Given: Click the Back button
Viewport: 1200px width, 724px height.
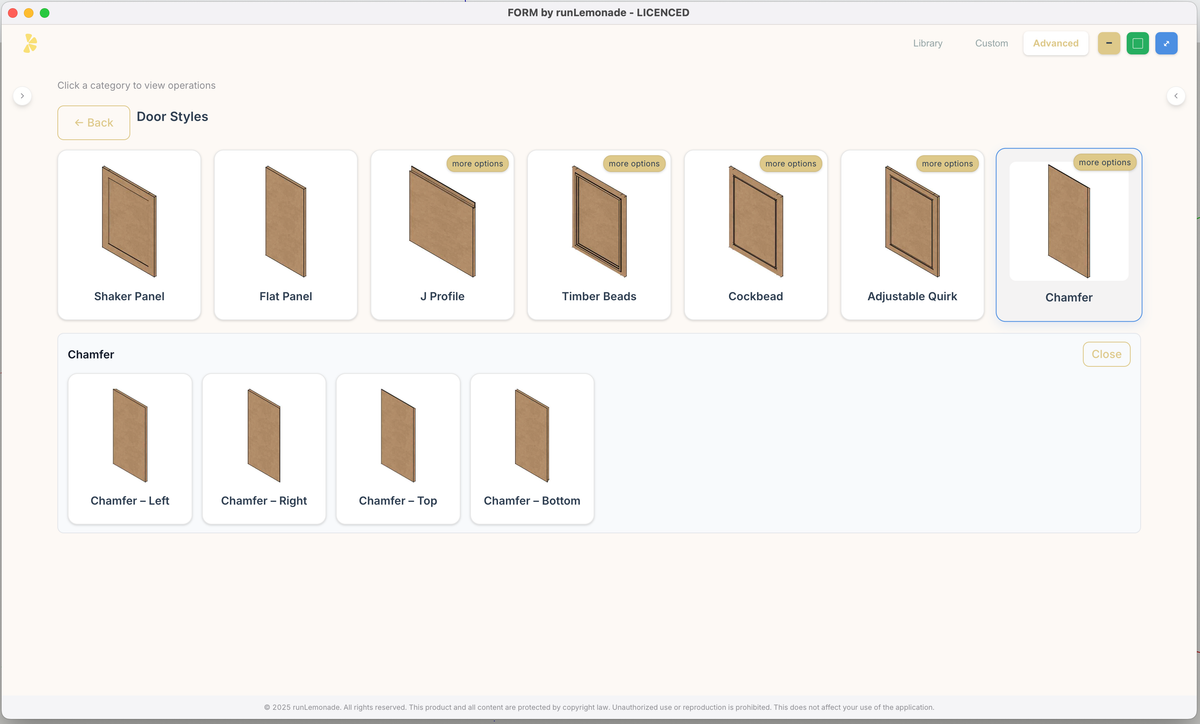Looking at the screenshot, I should (x=93, y=122).
